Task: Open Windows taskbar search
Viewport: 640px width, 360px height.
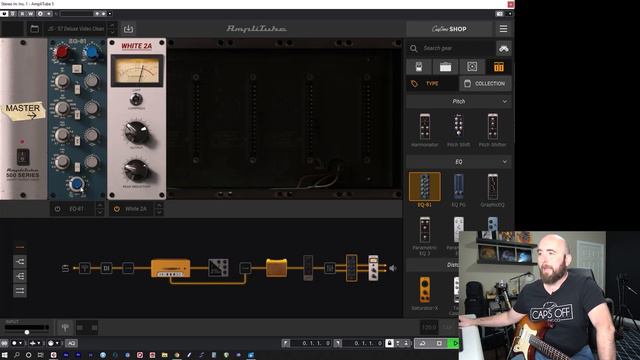Action: [x=17, y=355]
